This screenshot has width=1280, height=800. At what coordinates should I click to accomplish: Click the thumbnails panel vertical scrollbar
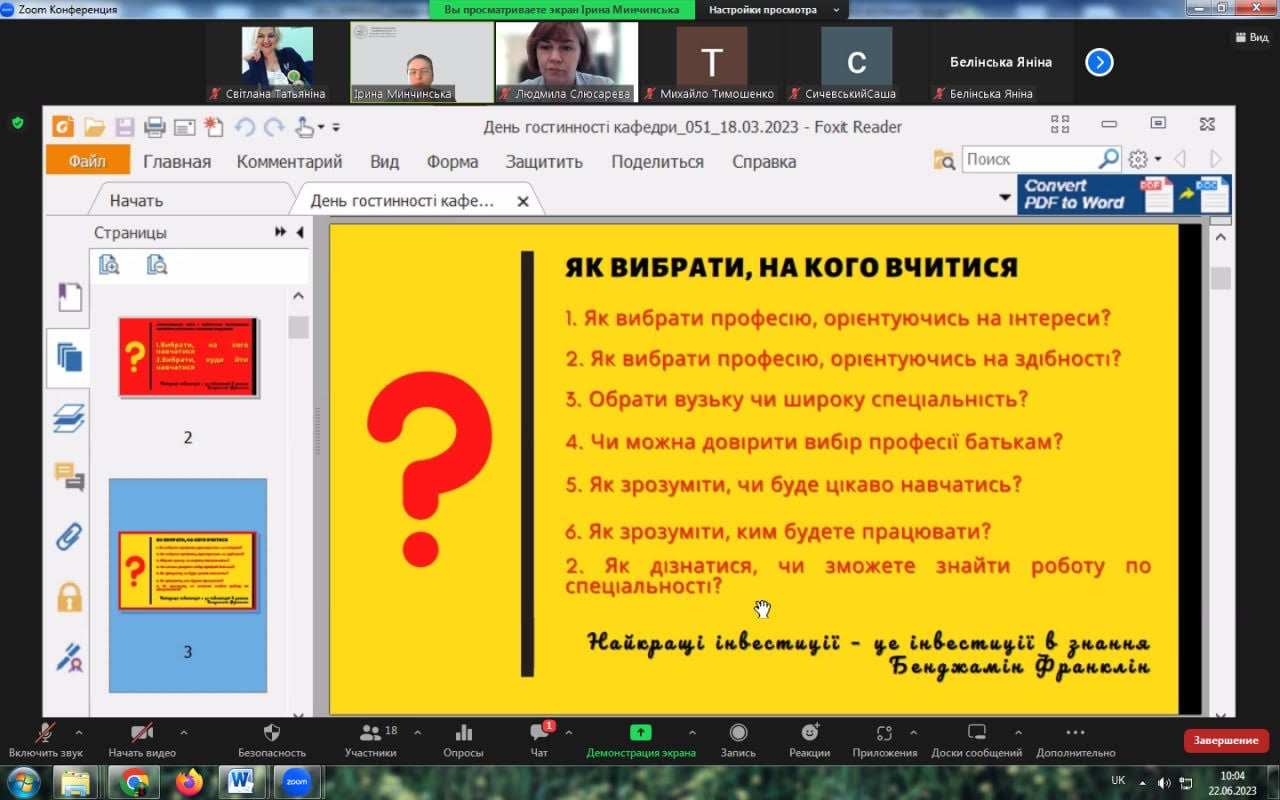299,504
